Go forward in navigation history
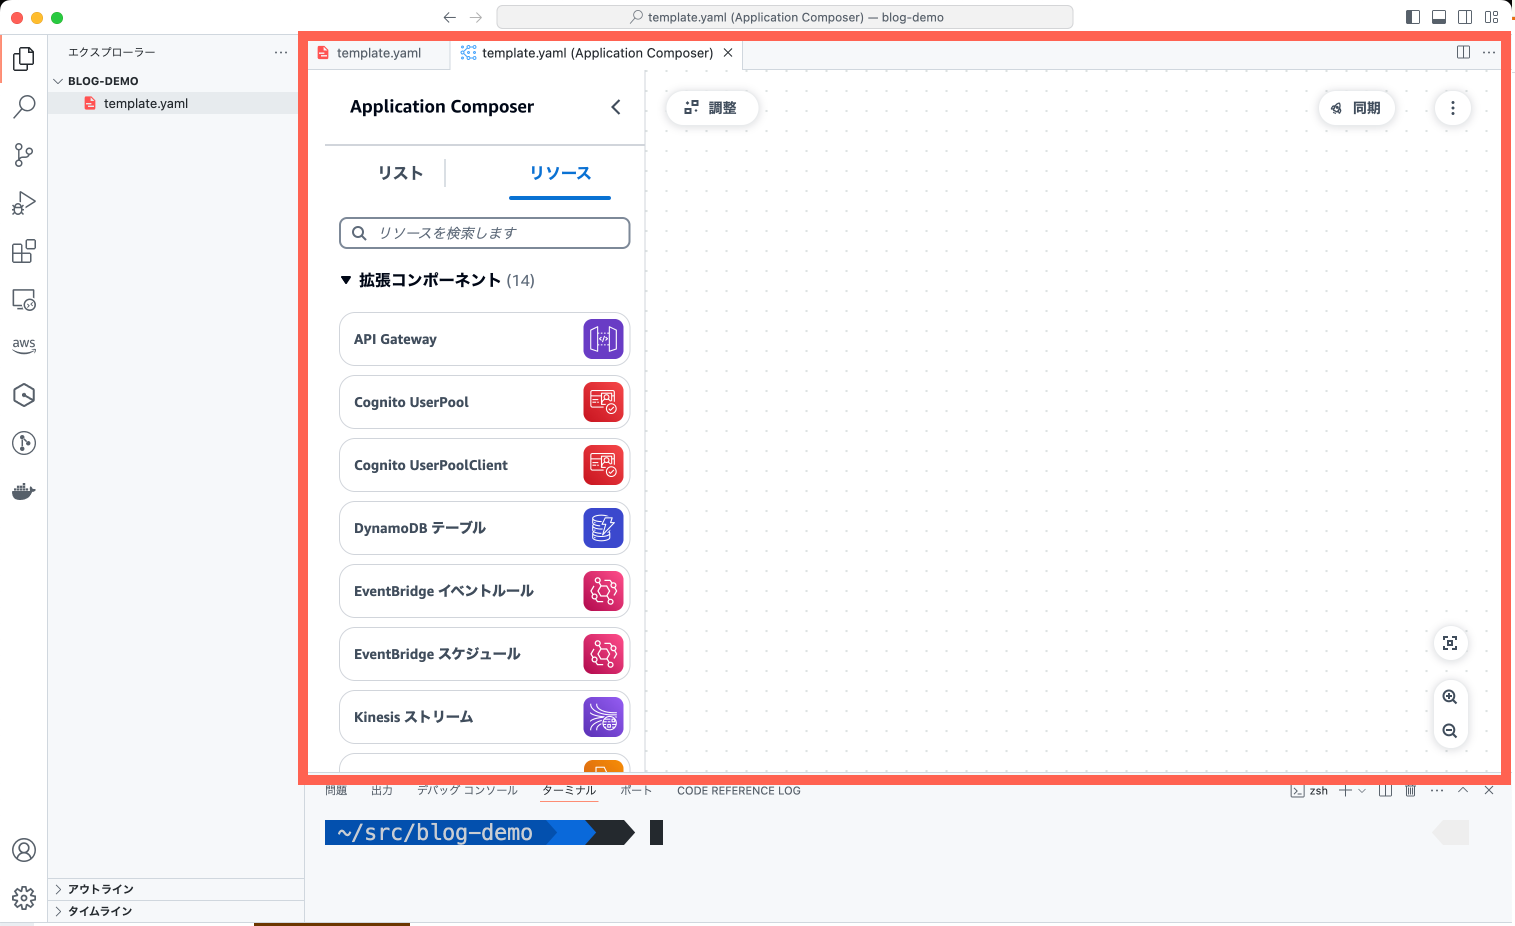 click(476, 17)
